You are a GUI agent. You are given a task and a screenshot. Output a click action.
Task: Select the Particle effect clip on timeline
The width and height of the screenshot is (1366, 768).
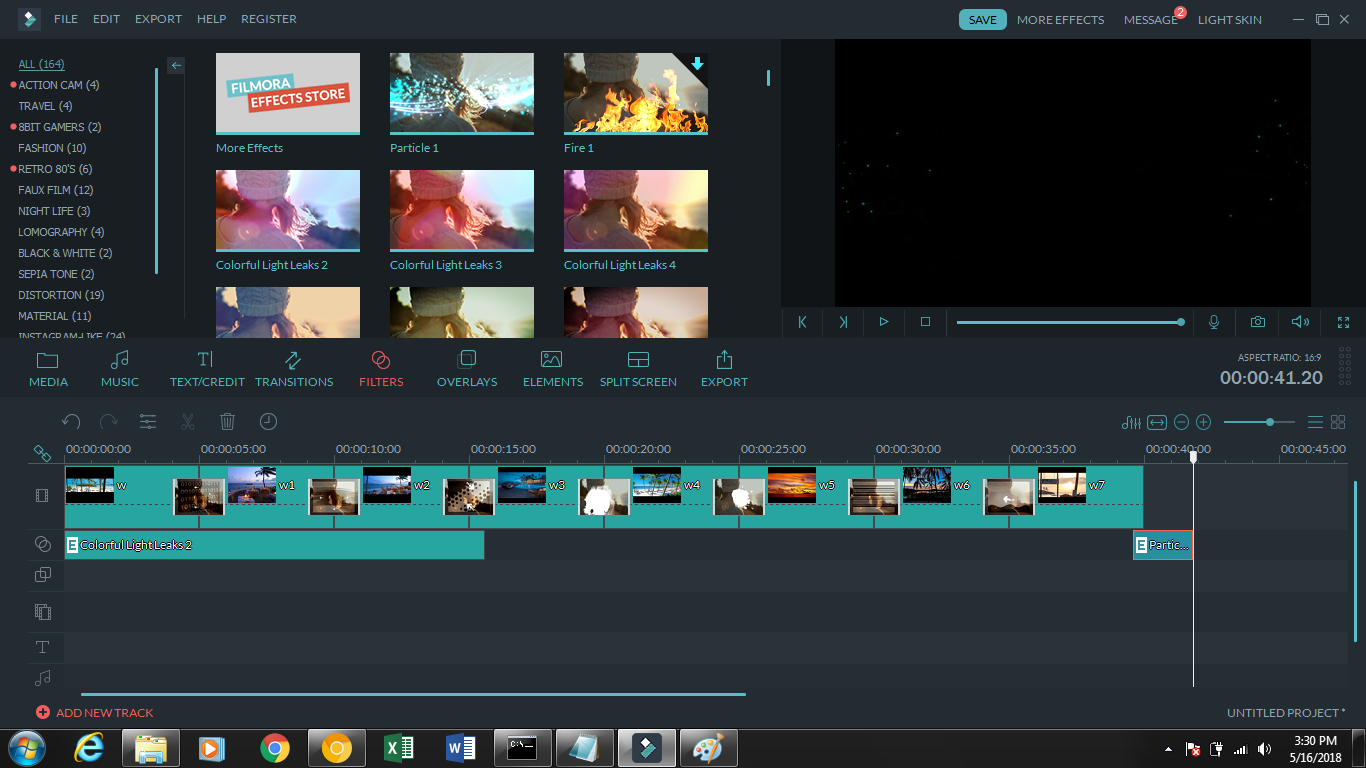click(x=1163, y=545)
